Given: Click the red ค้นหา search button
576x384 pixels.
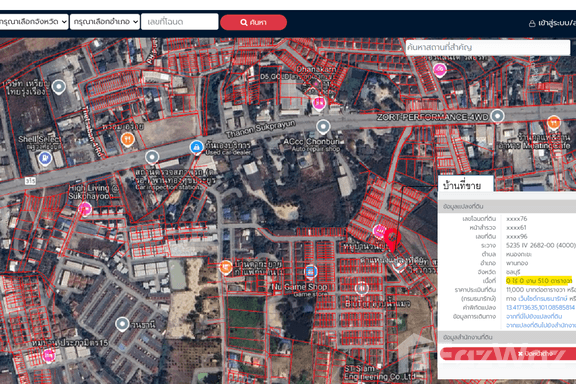Looking at the screenshot, I should (253, 22).
